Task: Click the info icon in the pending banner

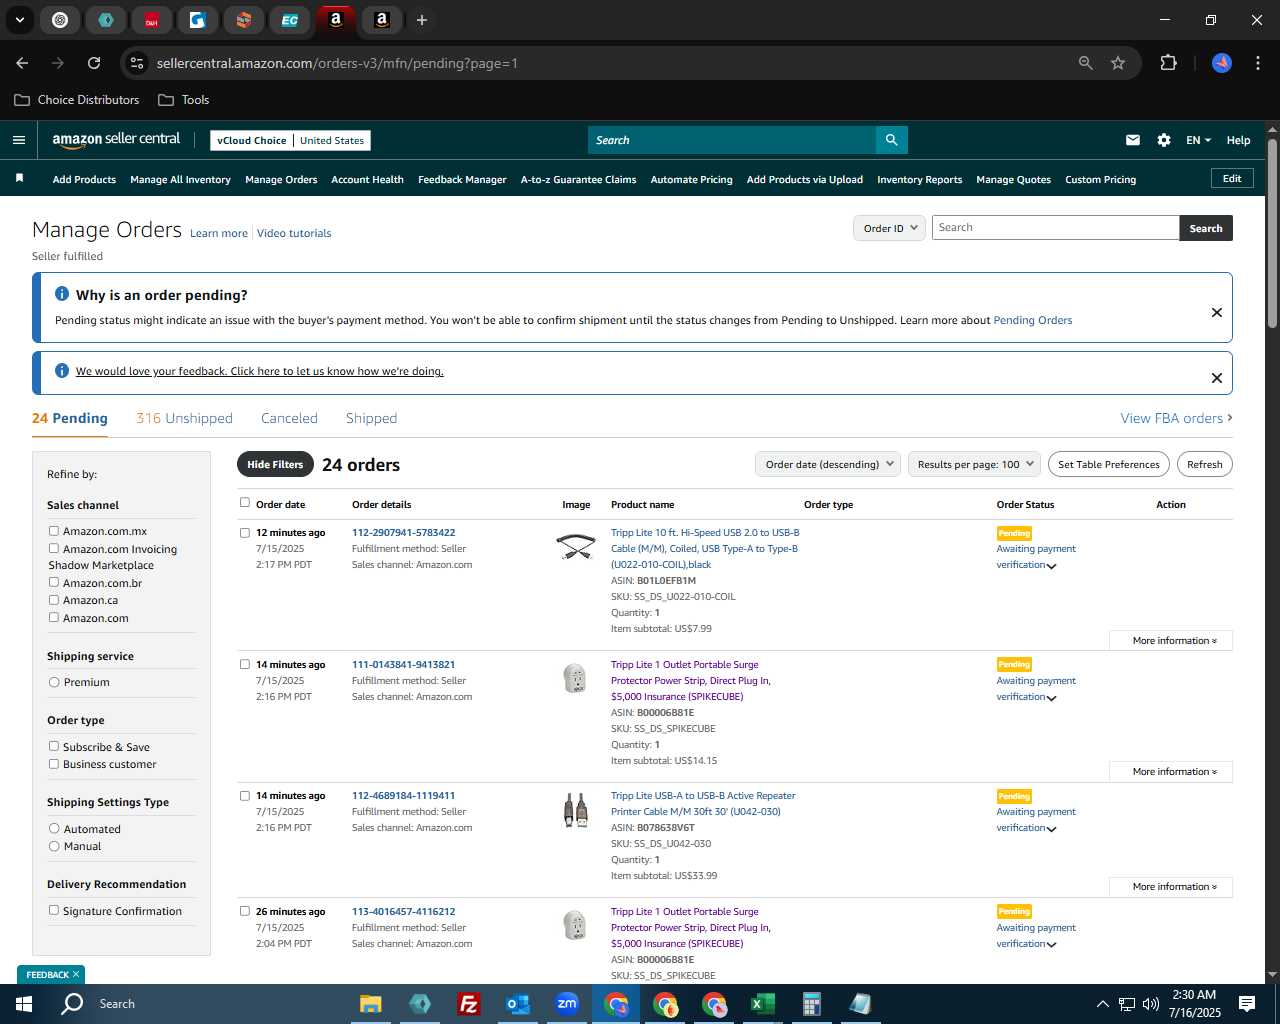Action: click(62, 294)
